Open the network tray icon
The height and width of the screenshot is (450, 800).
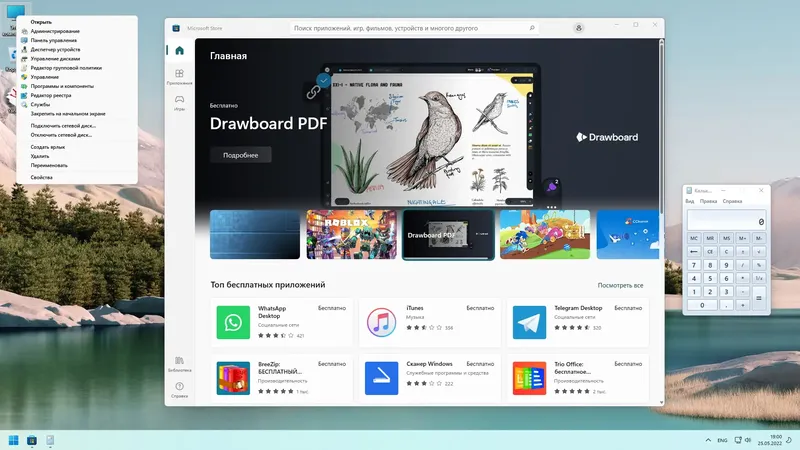coord(738,440)
